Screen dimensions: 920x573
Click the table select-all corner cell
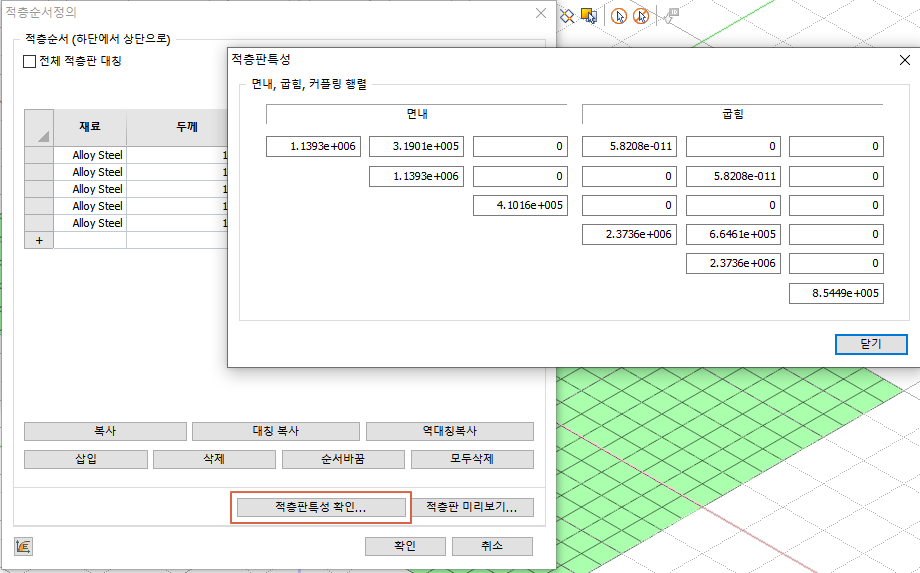pyautogui.click(x=39, y=127)
